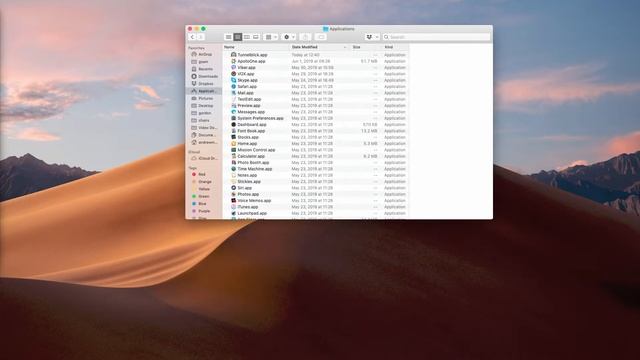Click the ApolloOne size value cell
Viewport: 640px width, 360px height.
coord(369,61)
